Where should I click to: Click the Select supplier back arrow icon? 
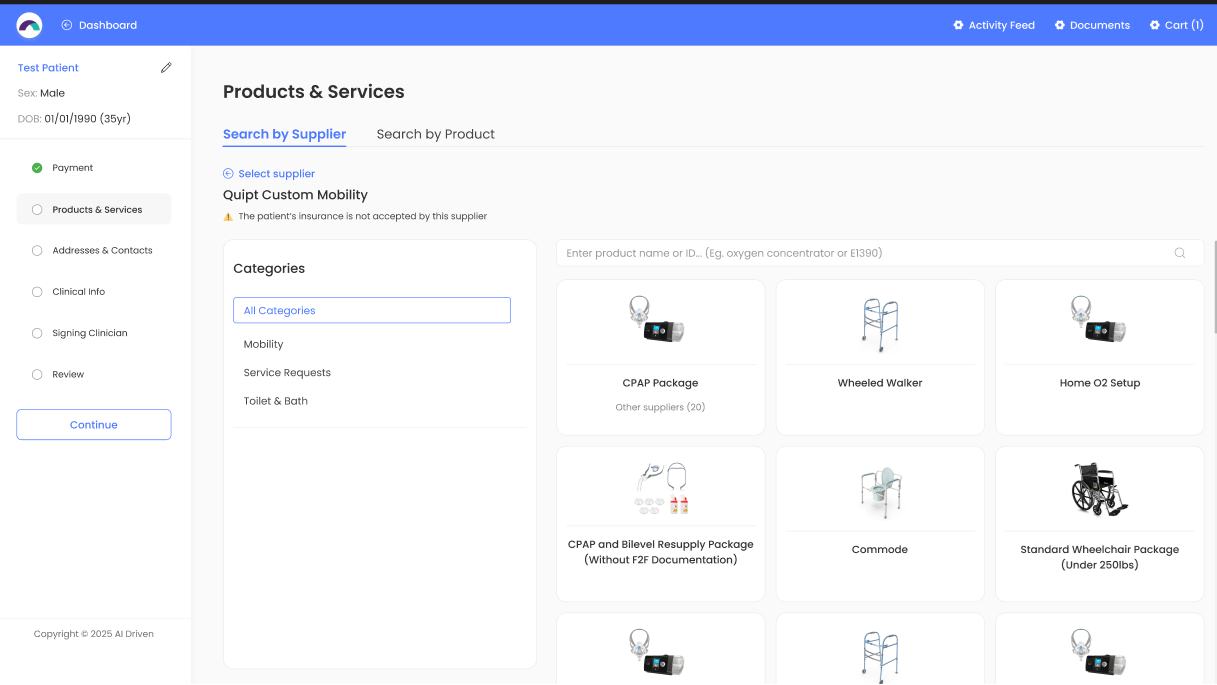pos(228,174)
